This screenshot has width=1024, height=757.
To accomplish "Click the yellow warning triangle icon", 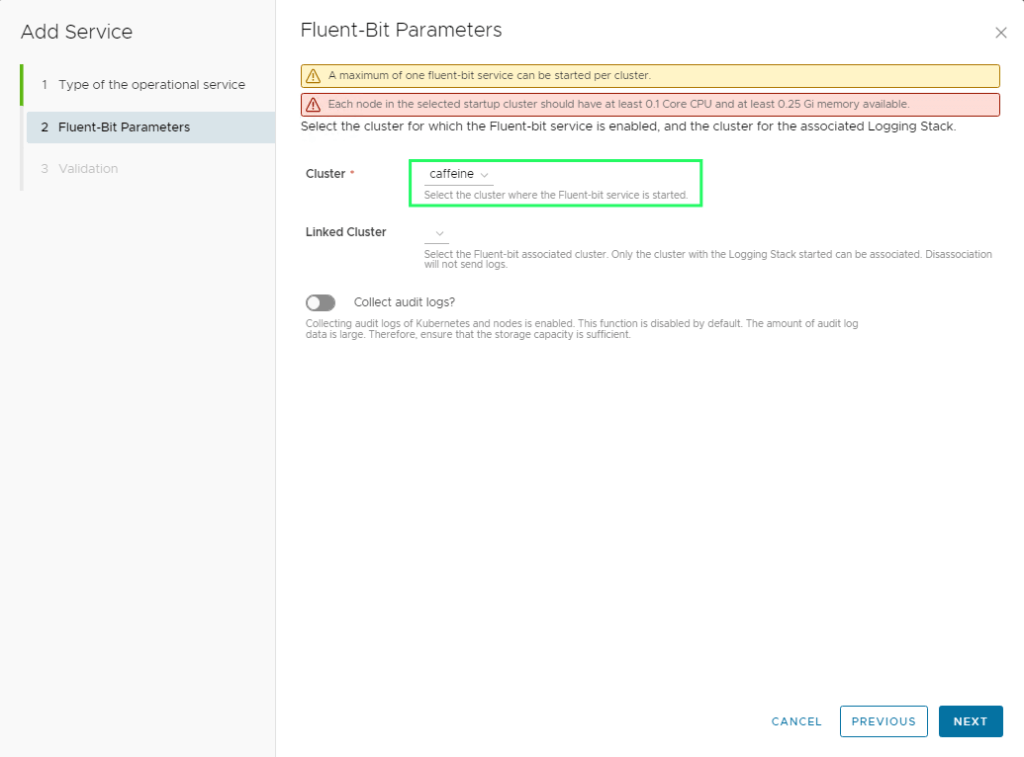I will pyautogui.click(x=313, y=76).
